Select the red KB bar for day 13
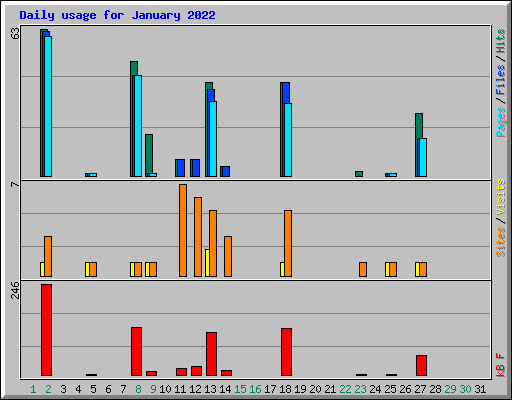Viewport: 512px width, 400px height. click(212, 354)
